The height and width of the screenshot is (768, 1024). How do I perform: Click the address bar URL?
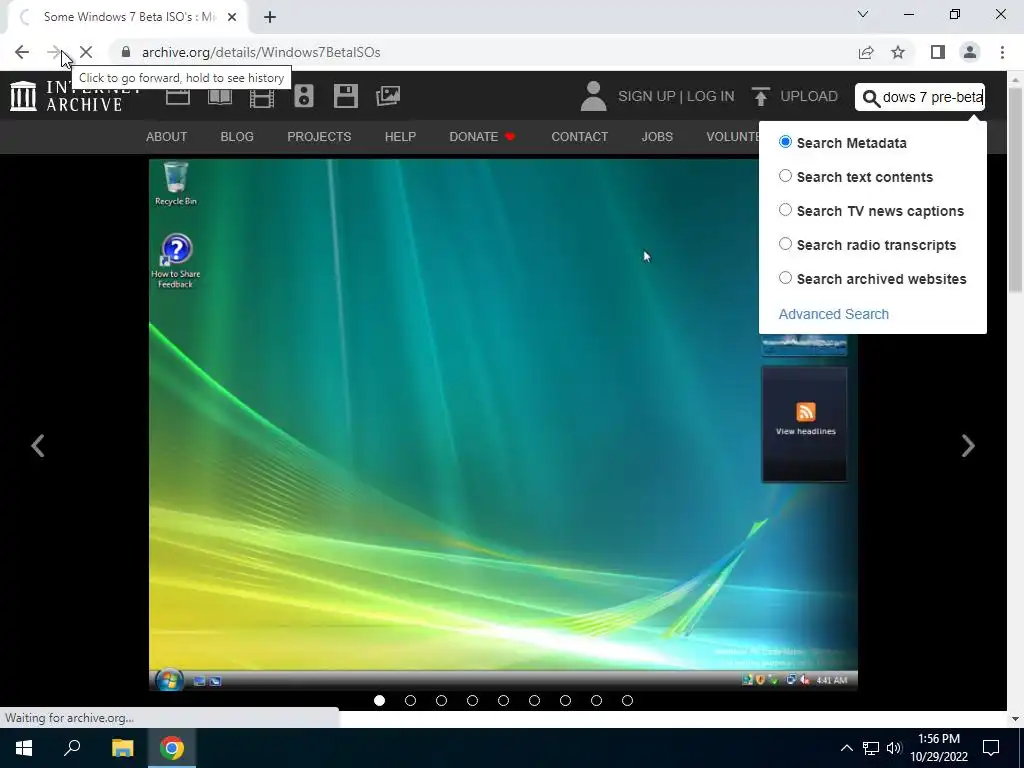pyautogui.click(x=261, y=52)
